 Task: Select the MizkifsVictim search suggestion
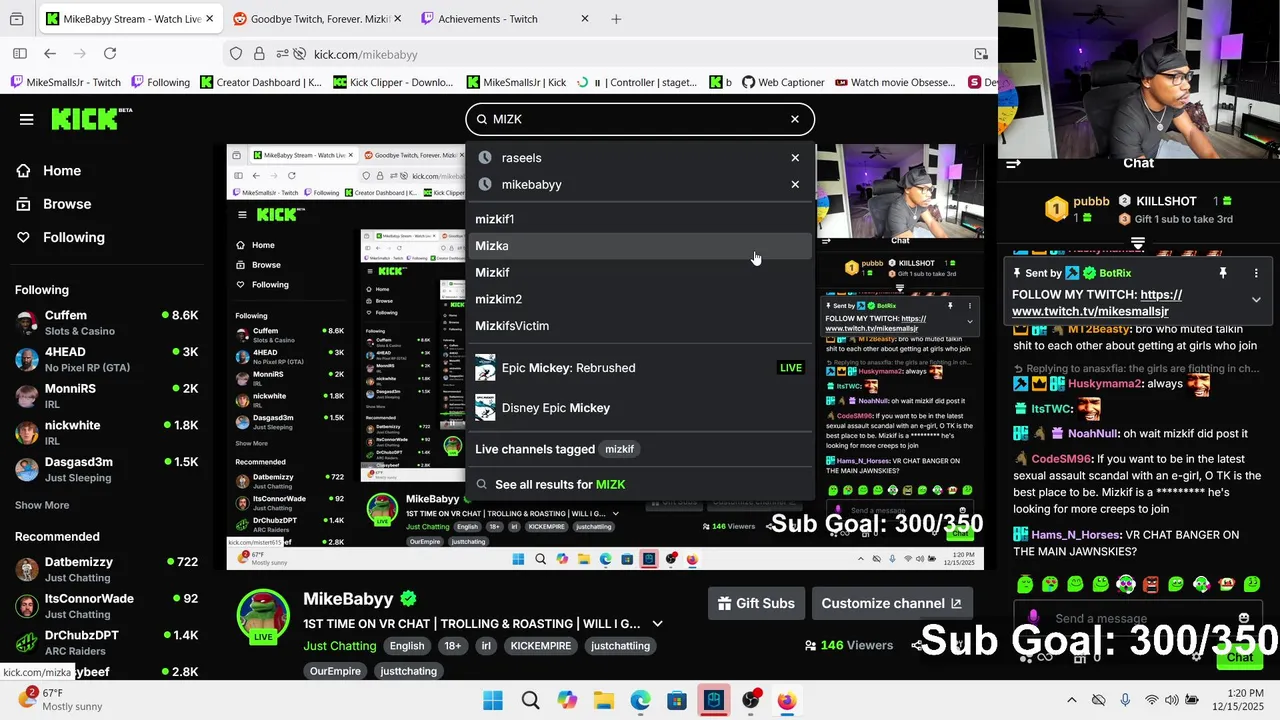[x=640, y=326]
